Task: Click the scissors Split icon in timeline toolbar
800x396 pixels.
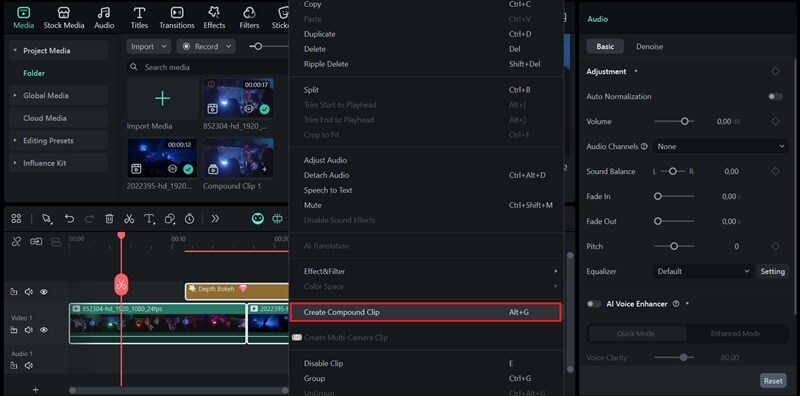Action: [129, 218]
